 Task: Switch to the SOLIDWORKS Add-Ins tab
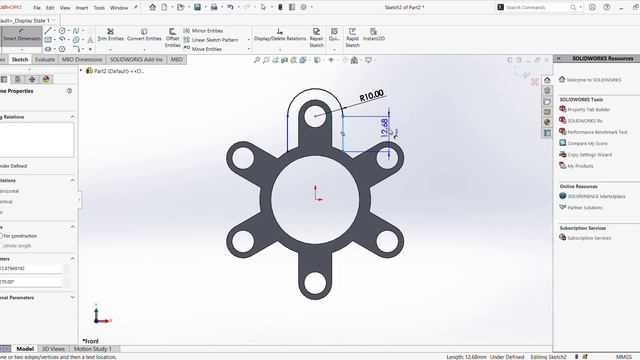tap(136, 60)
